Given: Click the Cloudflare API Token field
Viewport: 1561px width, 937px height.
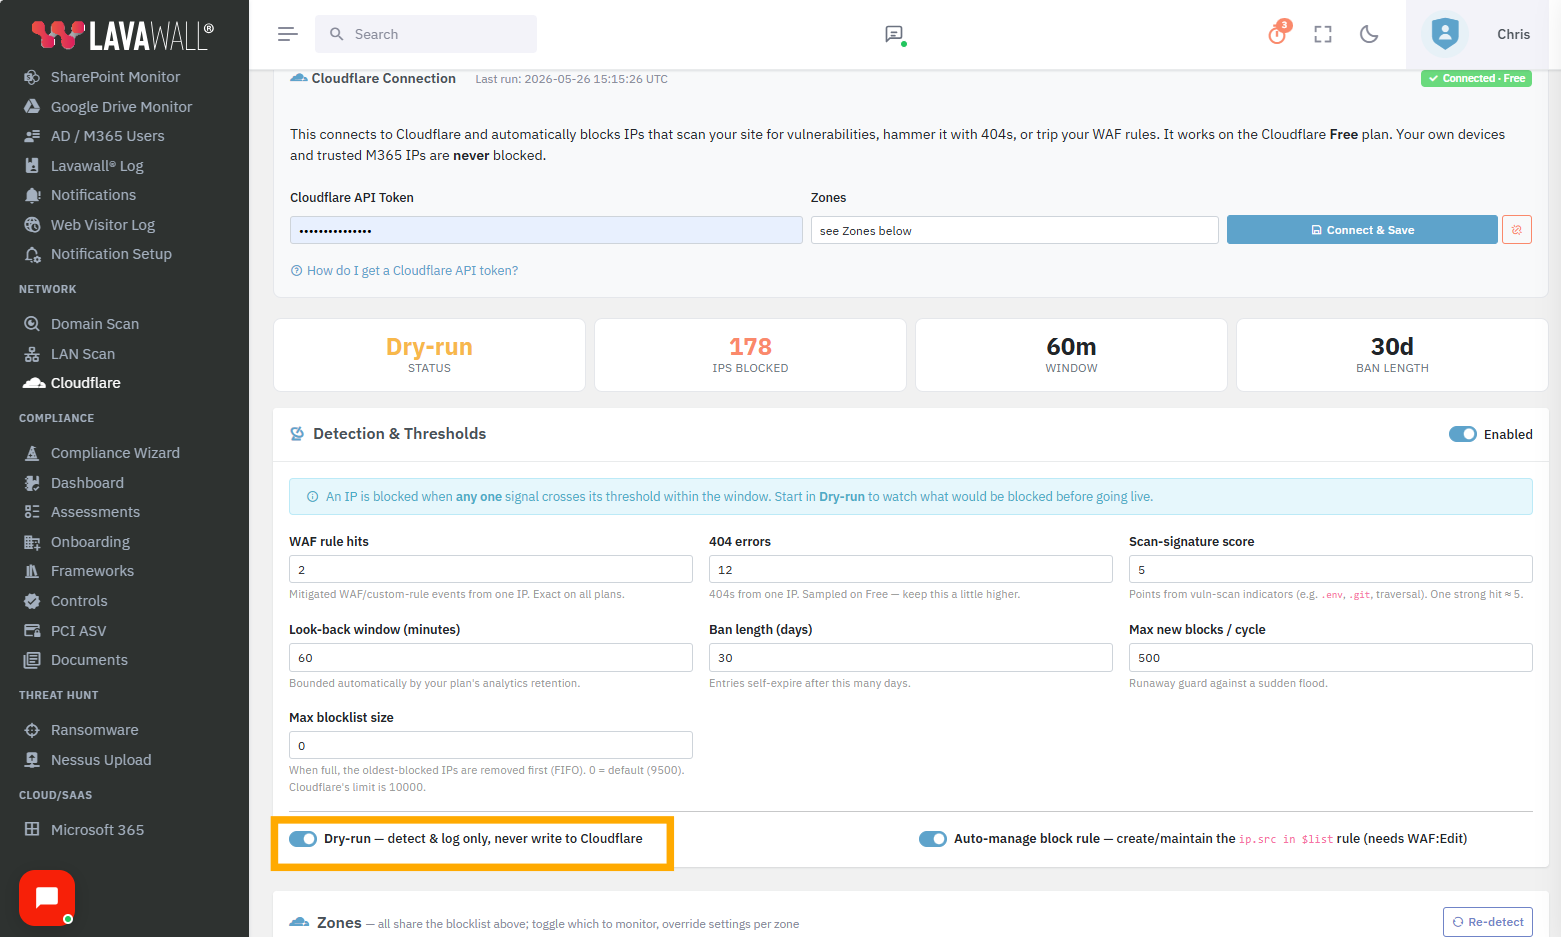Looking at the screenshot, I should click(546, 230).
